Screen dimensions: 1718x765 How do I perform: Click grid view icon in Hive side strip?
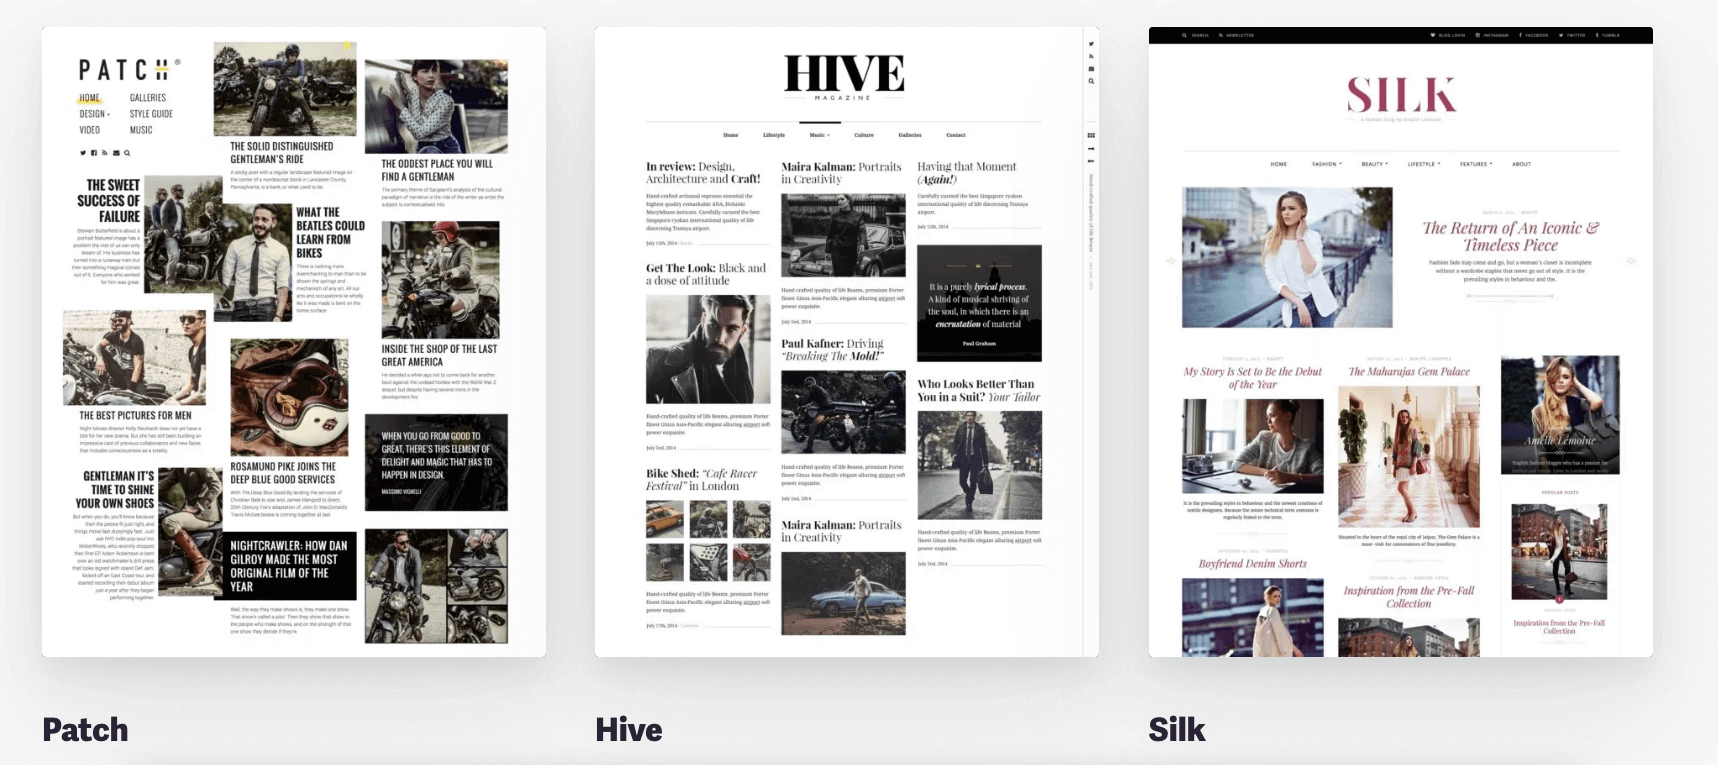1091,135
